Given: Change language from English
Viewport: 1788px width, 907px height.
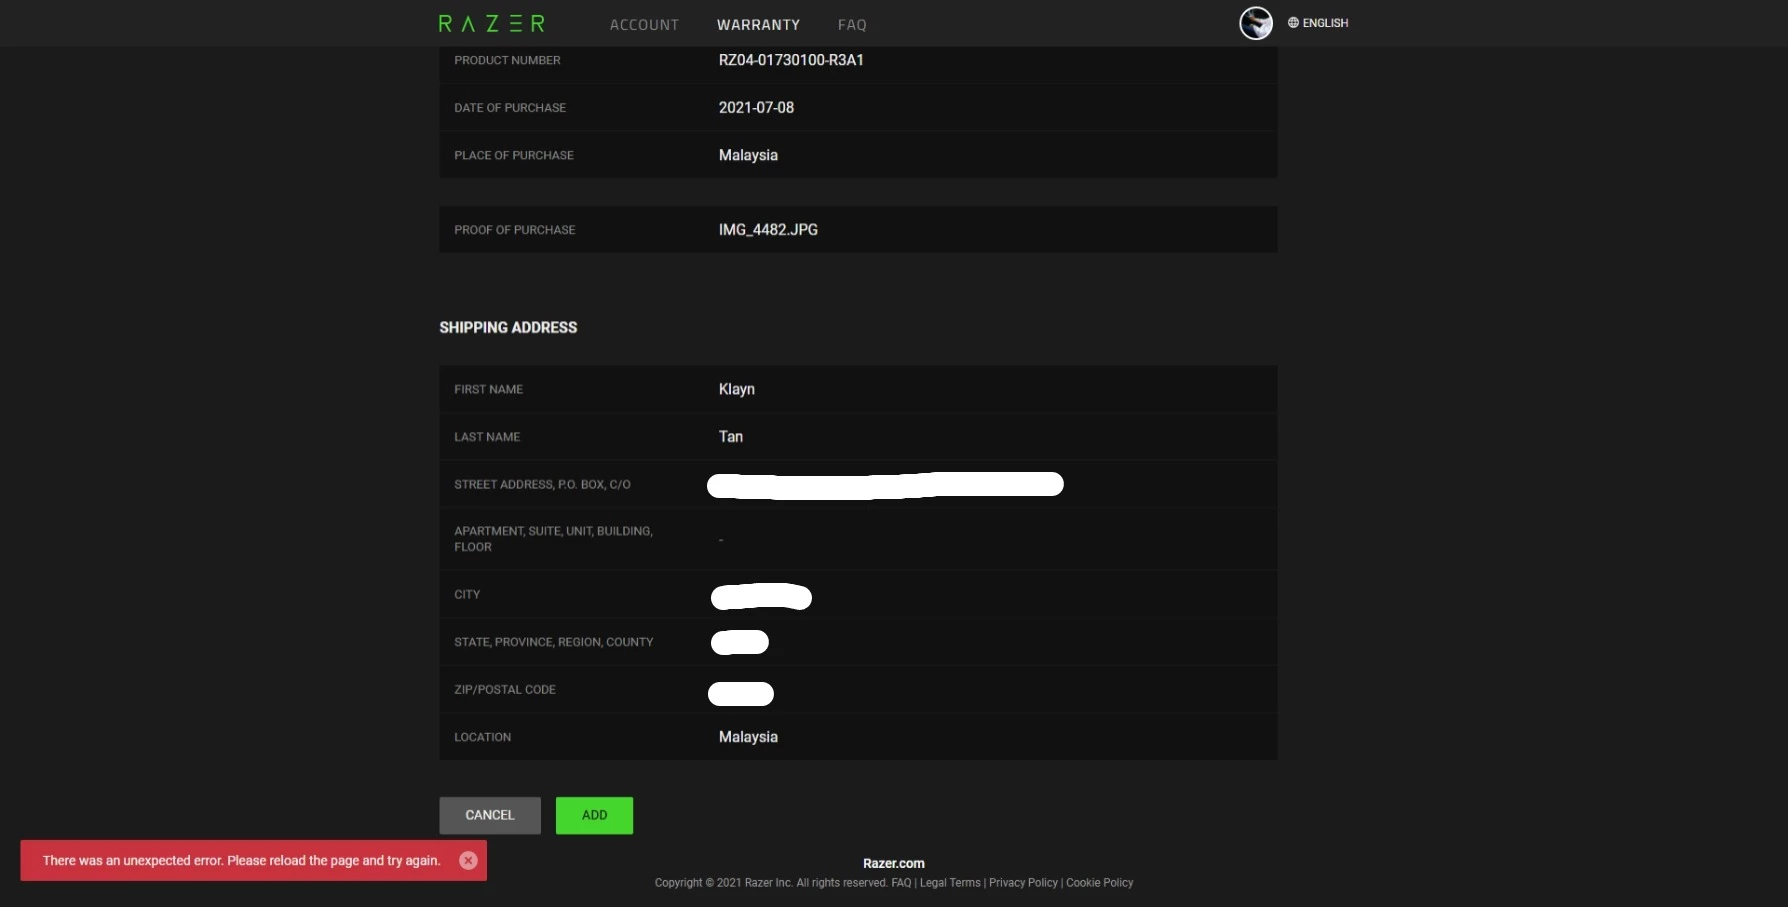Looking at the screenshot, I should pyautogui.click(x=1325, y=23).
